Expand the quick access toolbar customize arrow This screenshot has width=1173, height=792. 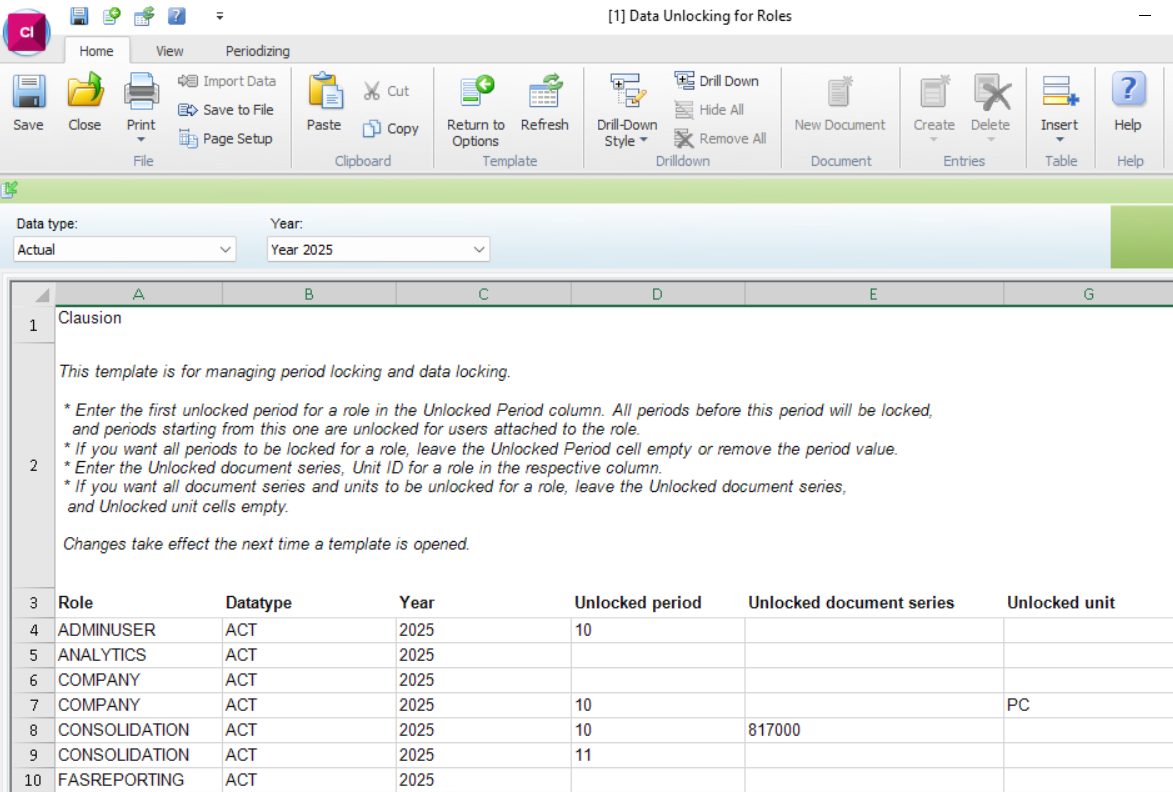(x=219, y=16)
